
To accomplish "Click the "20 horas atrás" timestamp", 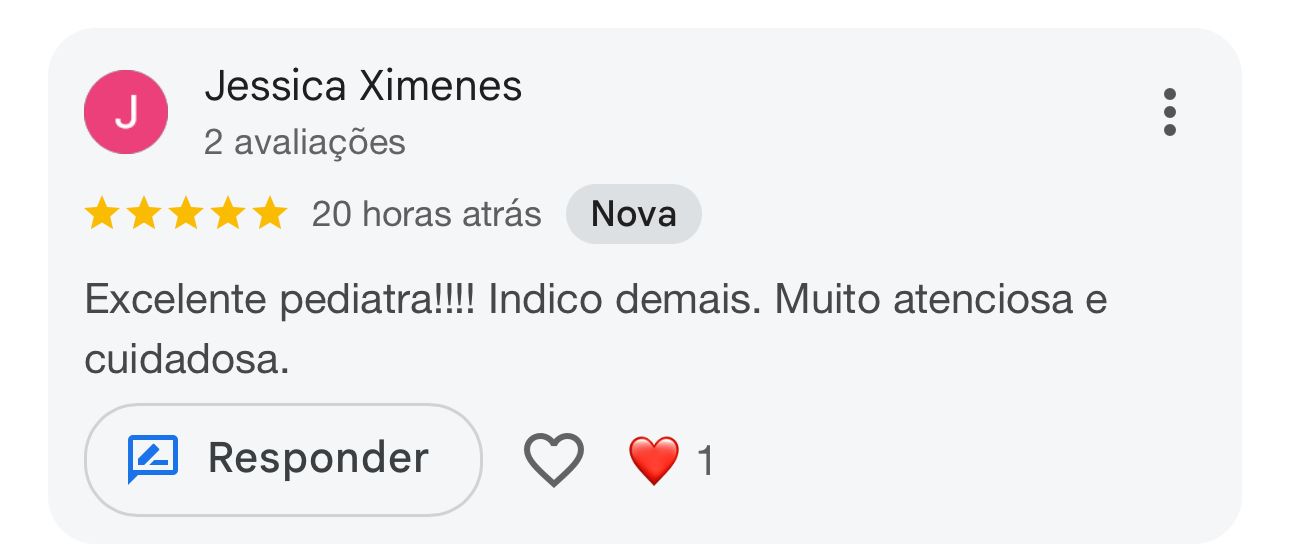I will click(426, 214).
